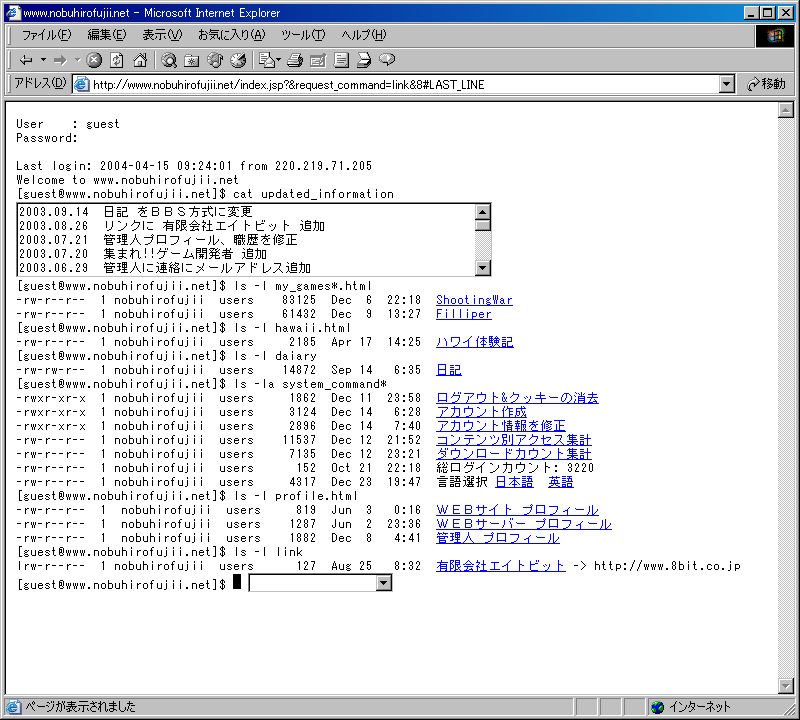800x720 pixels.
Task: Click the ページが表示されました status text
Action: (80, 707)
